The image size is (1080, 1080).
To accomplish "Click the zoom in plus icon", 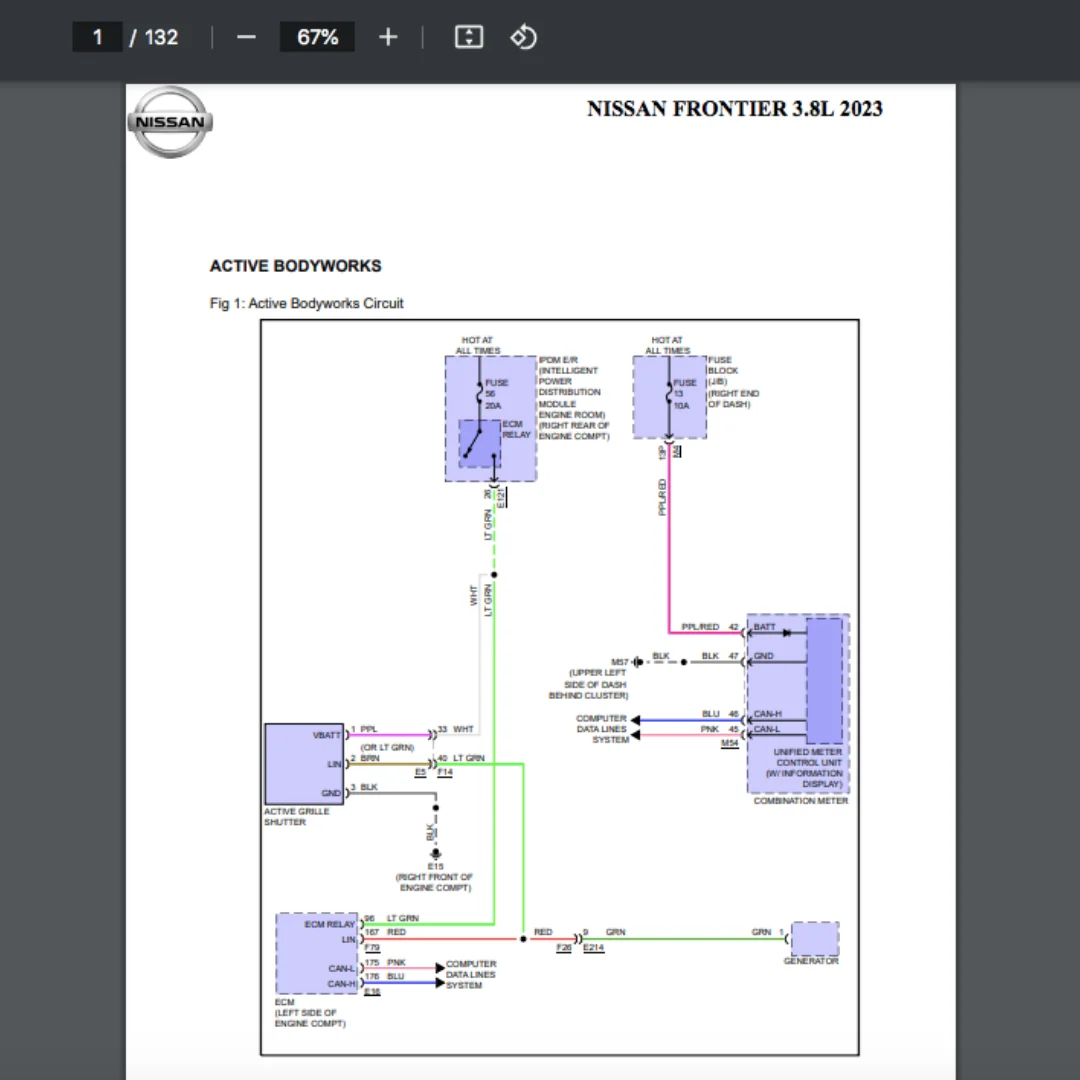I will [388, 37].
